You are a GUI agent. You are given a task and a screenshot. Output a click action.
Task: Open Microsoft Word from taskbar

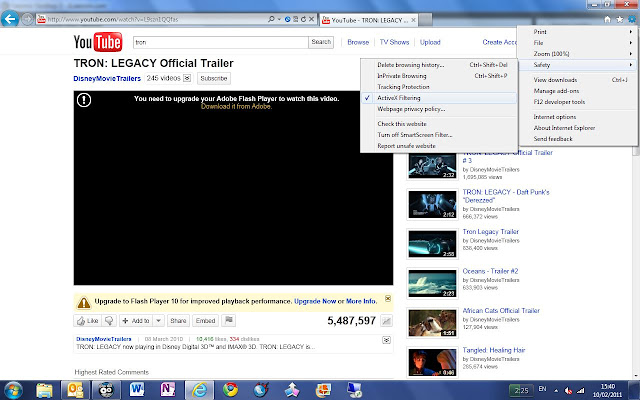click(x=137, y=390)
